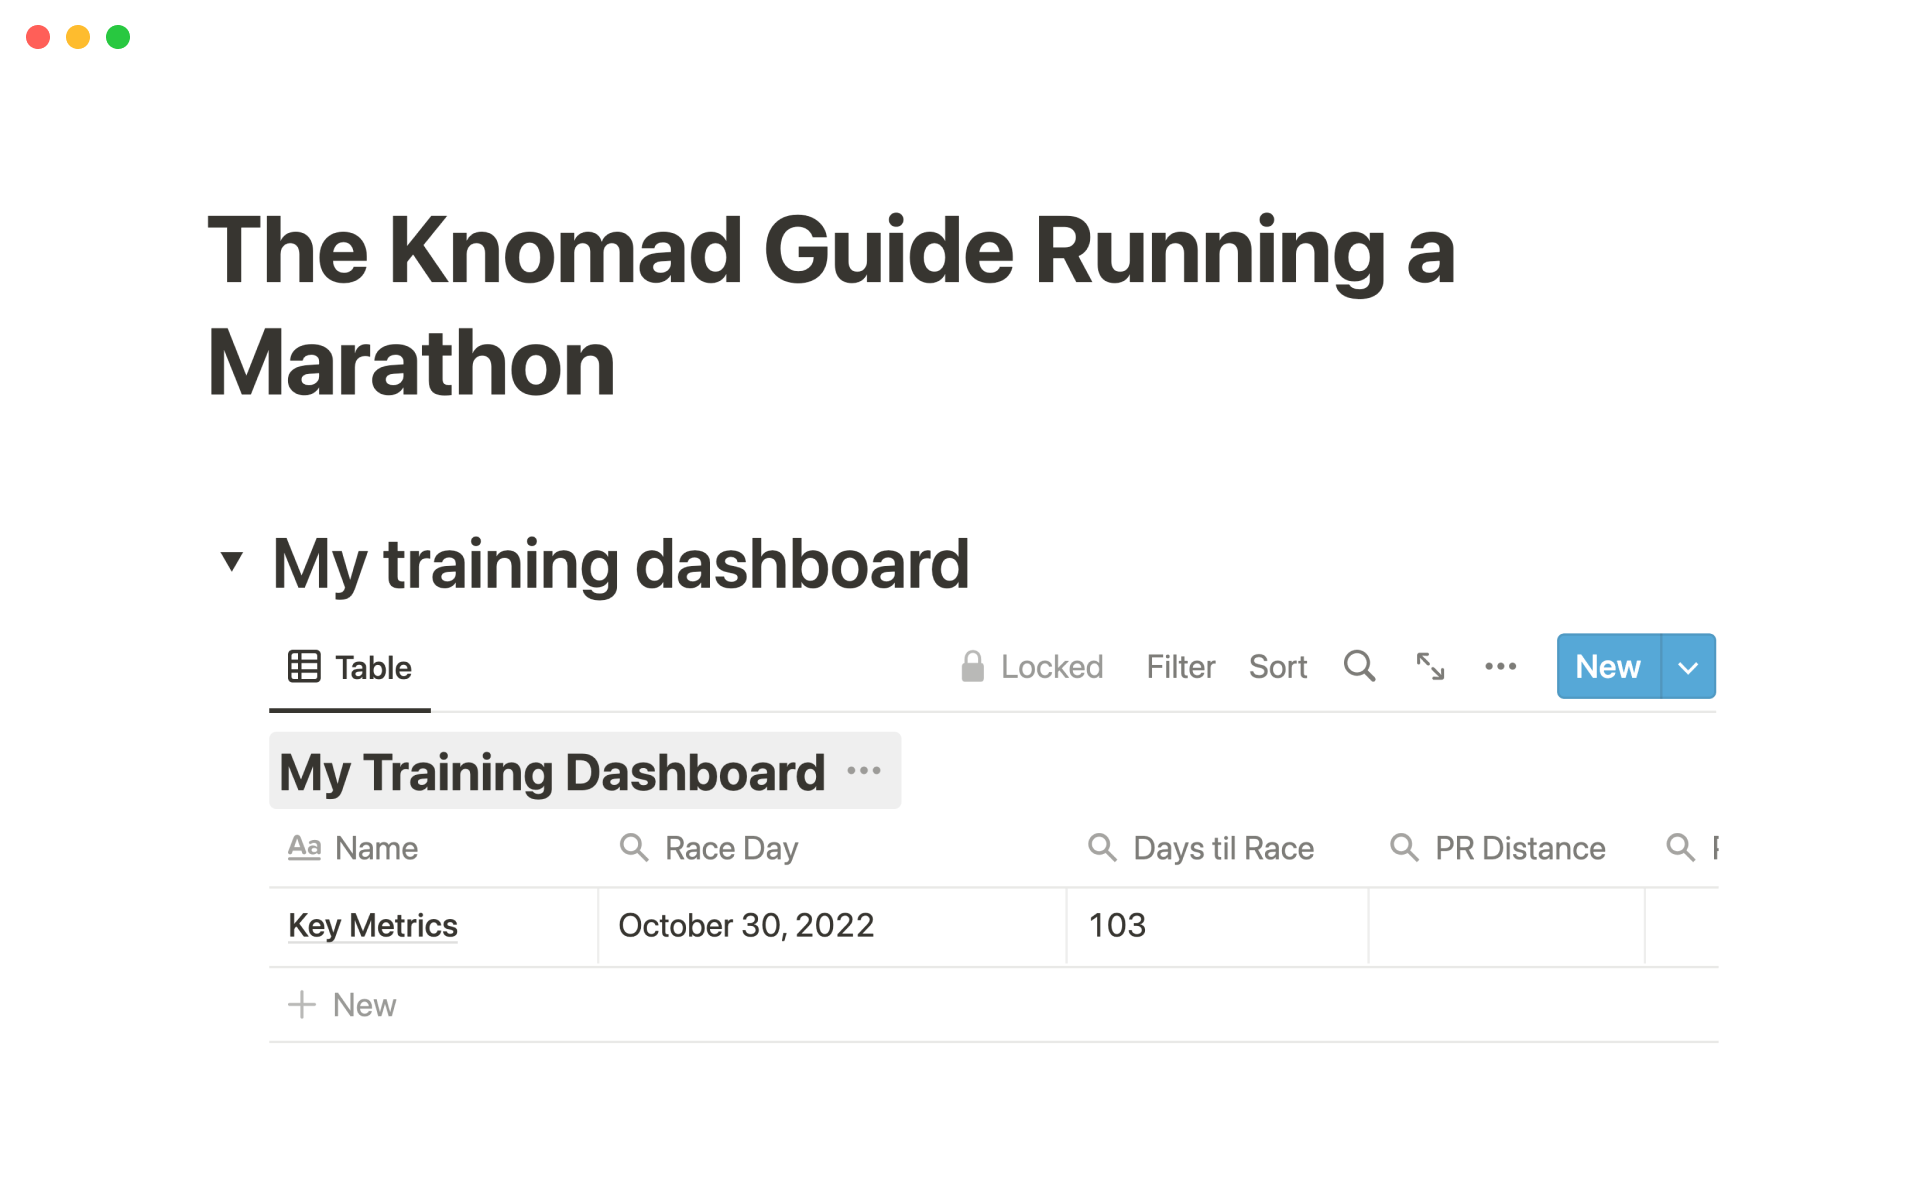Click the Locked padlock icon
The image size is (1920, 1200).
tap(972, 666)
